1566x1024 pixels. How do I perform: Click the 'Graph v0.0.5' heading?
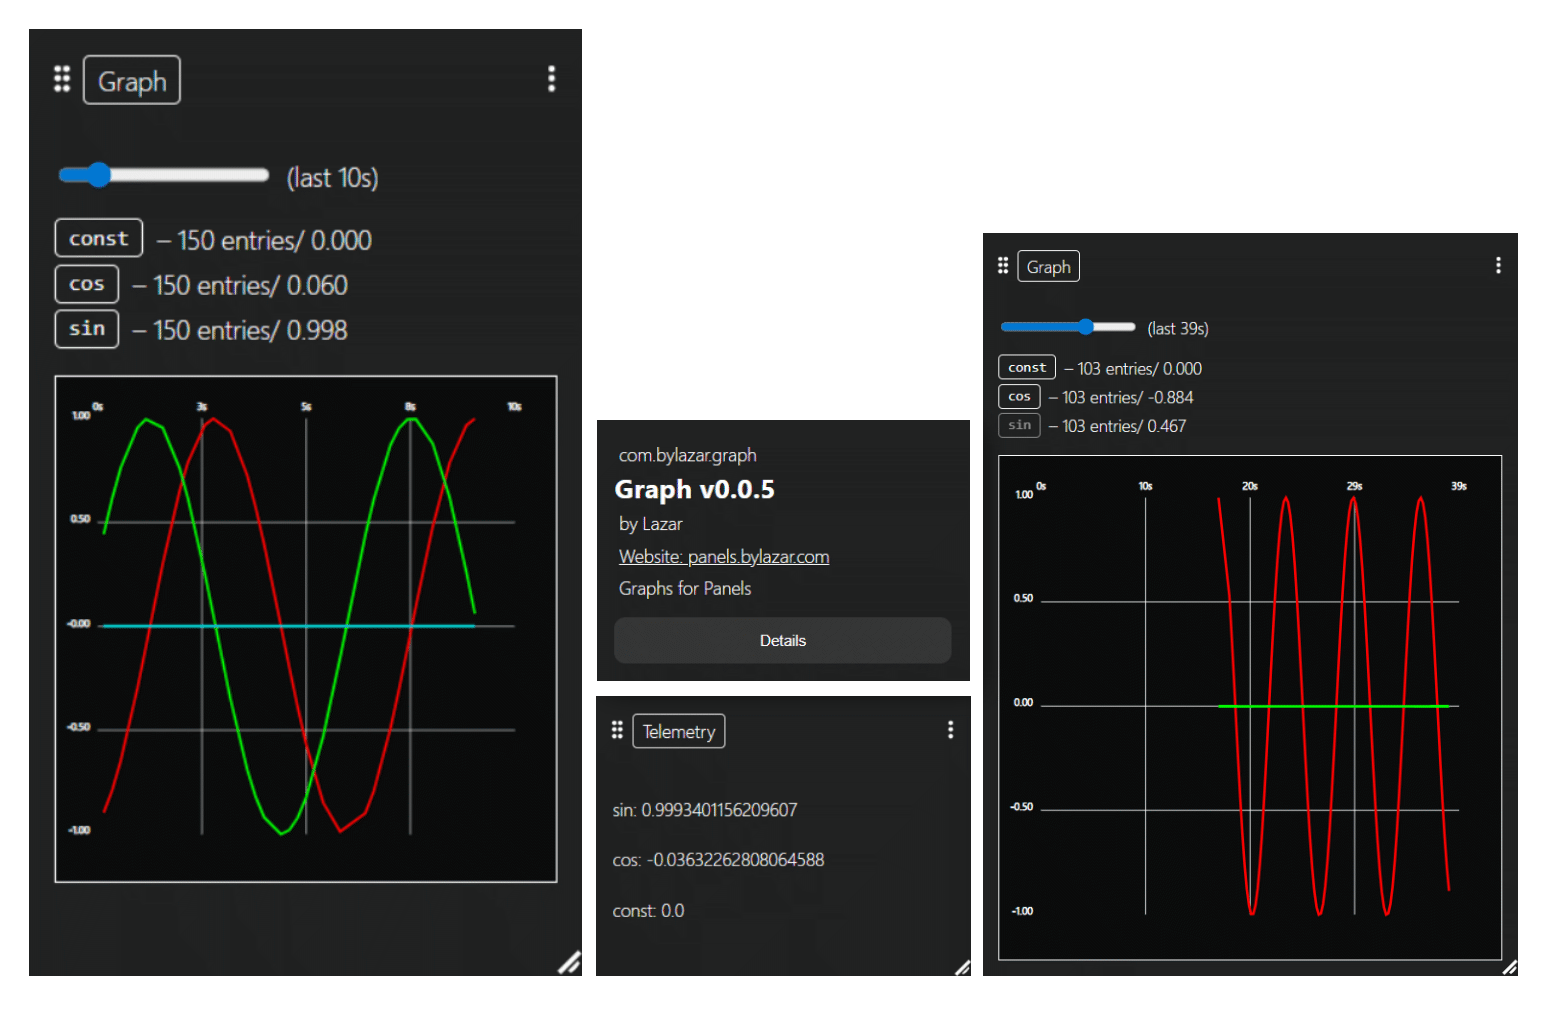pos(694,489)
